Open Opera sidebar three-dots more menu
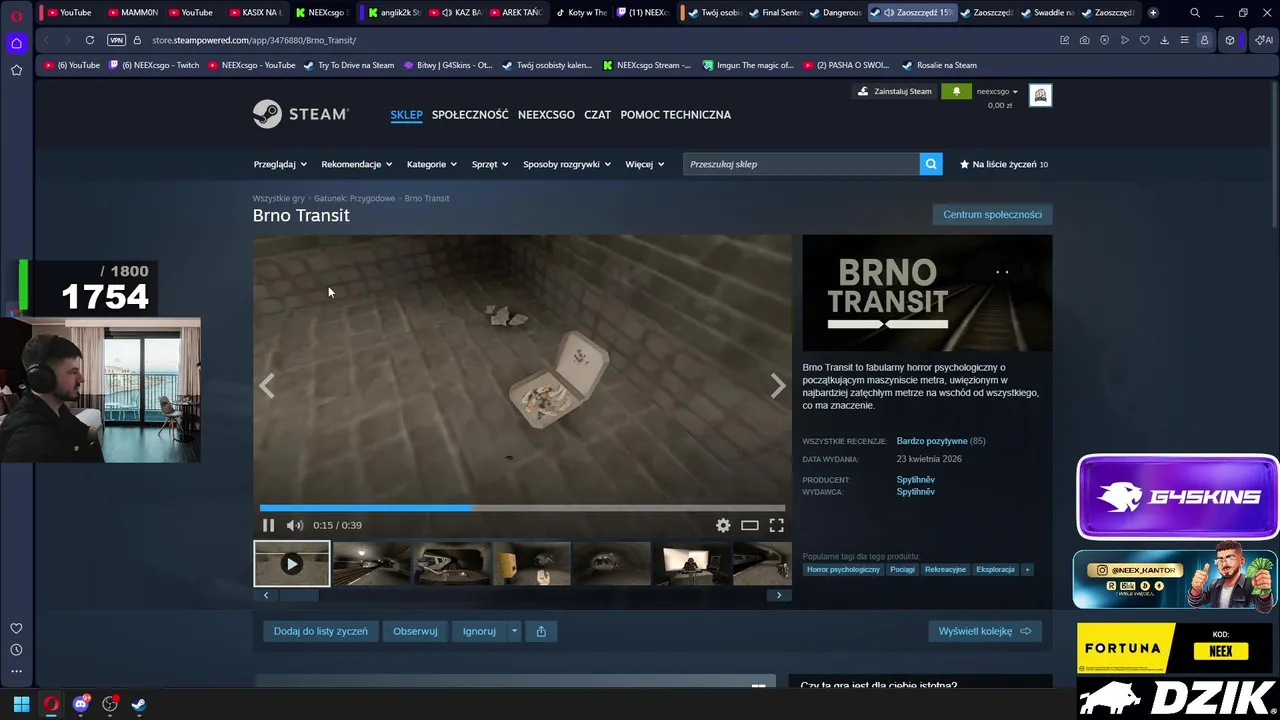This screenshot has height=720, width=1280. [x=16, y=671]
